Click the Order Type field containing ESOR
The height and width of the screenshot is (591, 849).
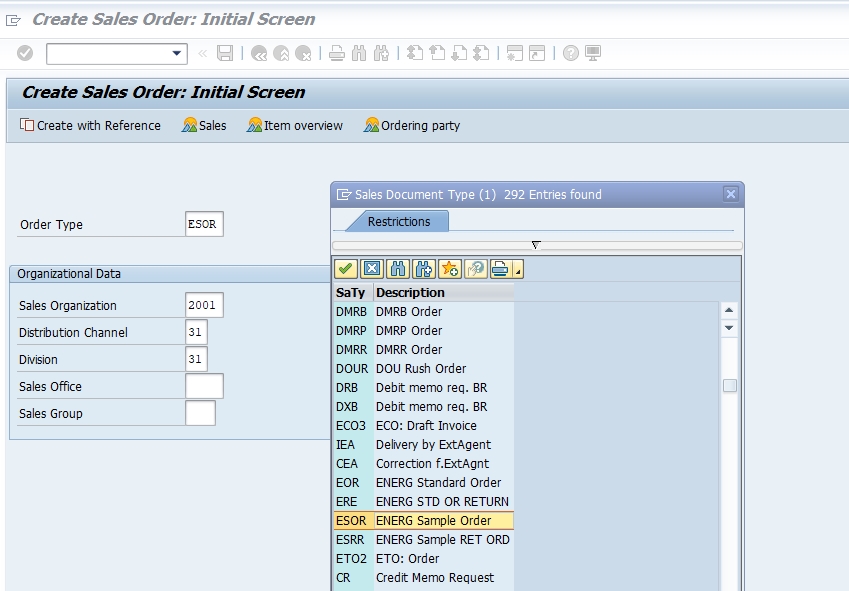pos(204,224)
